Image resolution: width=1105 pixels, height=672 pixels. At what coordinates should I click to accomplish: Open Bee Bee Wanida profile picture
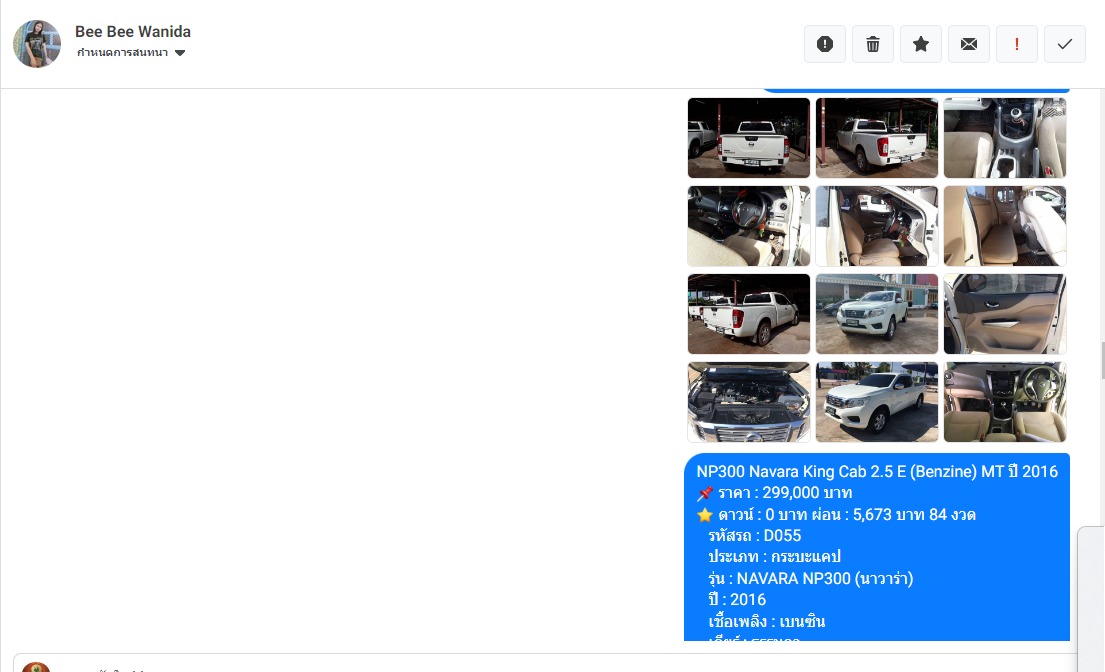[37, 44]
